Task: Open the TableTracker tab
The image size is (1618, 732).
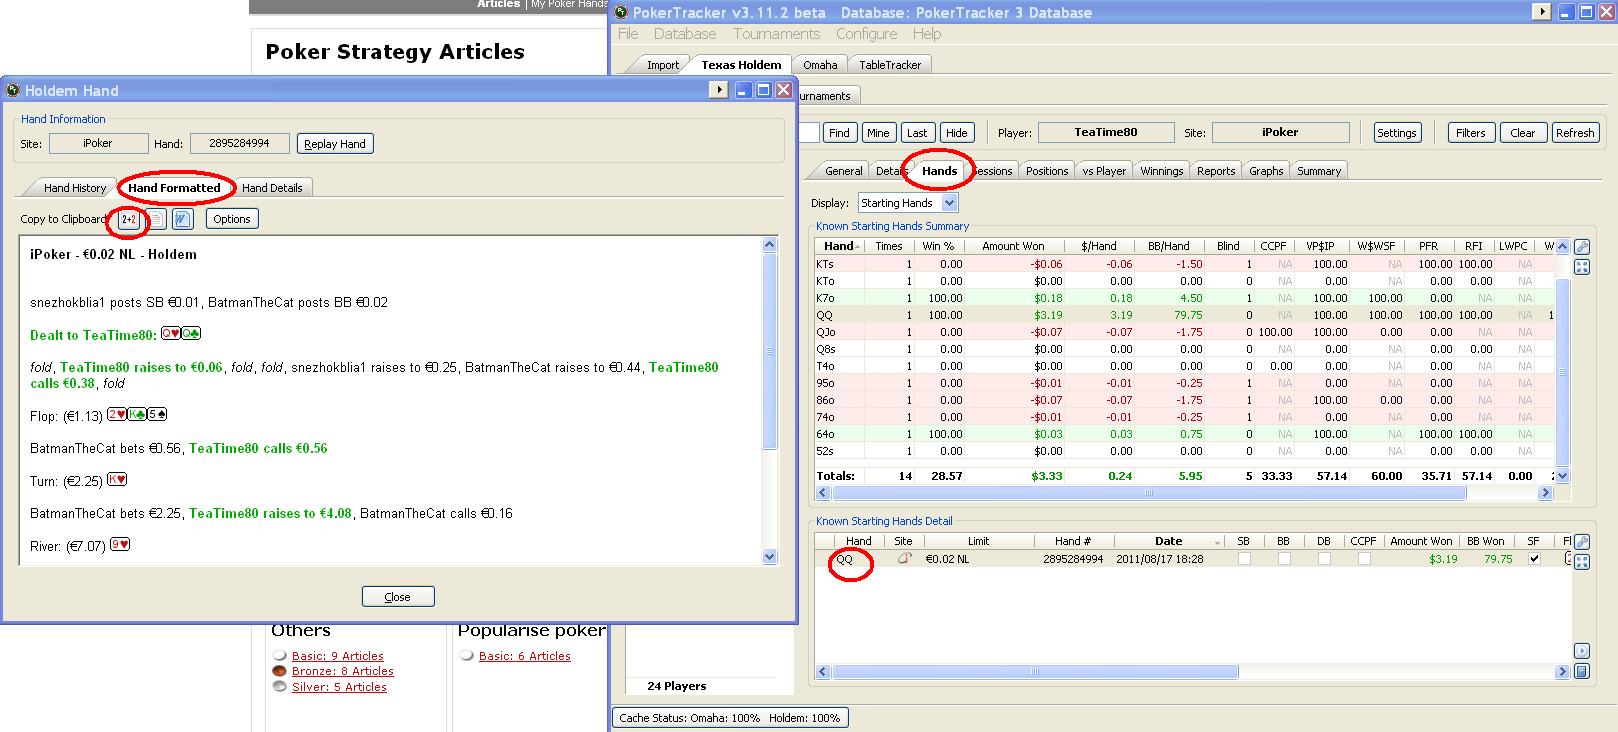Action: click(x=890, y=65)
